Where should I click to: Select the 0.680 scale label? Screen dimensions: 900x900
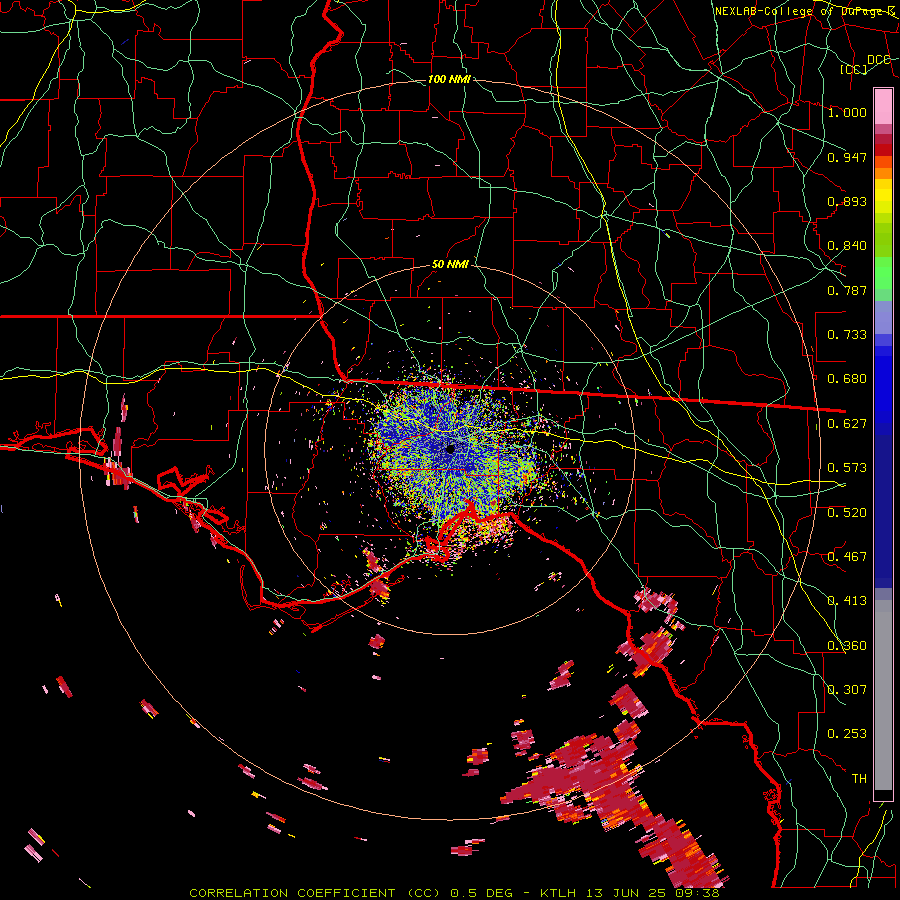(847, 379)
